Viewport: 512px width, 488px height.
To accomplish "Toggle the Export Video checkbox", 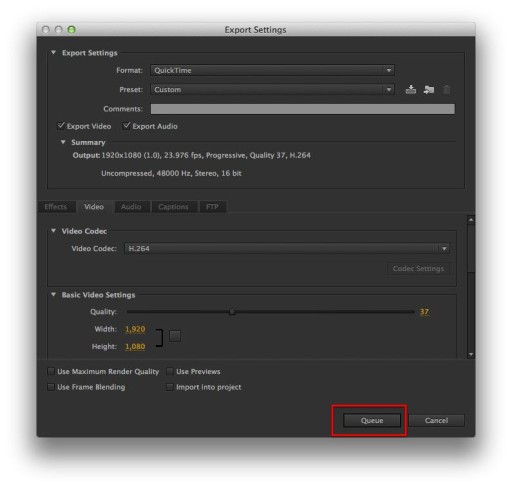I will tap(61, 126).
